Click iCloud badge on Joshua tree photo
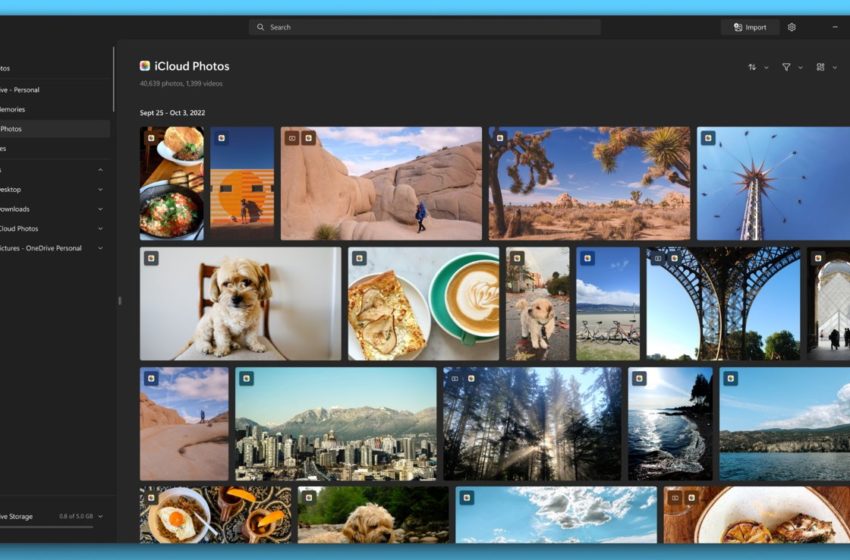Viewport: 850px width, 560px height. 500,138
